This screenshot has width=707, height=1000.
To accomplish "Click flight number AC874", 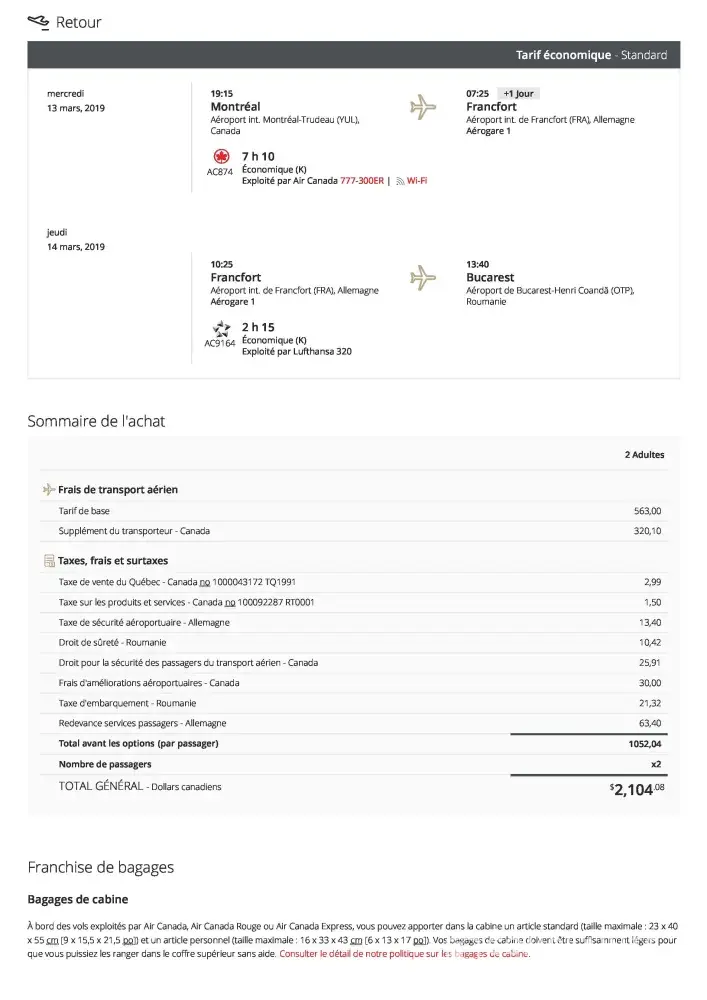I will [x=220, y=172].
